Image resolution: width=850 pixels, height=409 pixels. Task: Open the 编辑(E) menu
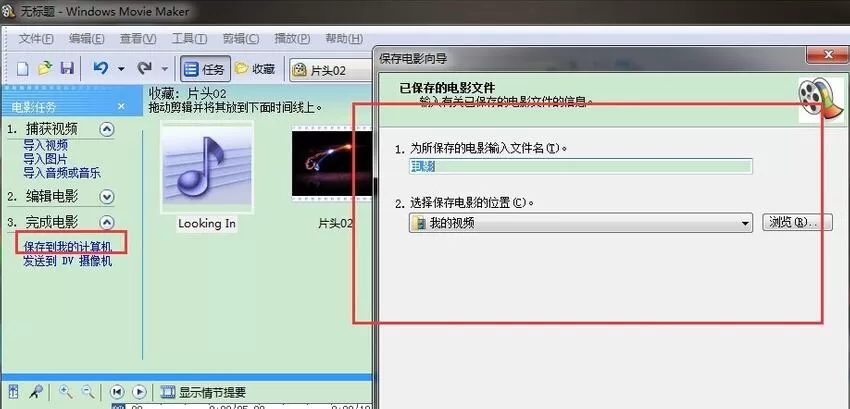87,39
